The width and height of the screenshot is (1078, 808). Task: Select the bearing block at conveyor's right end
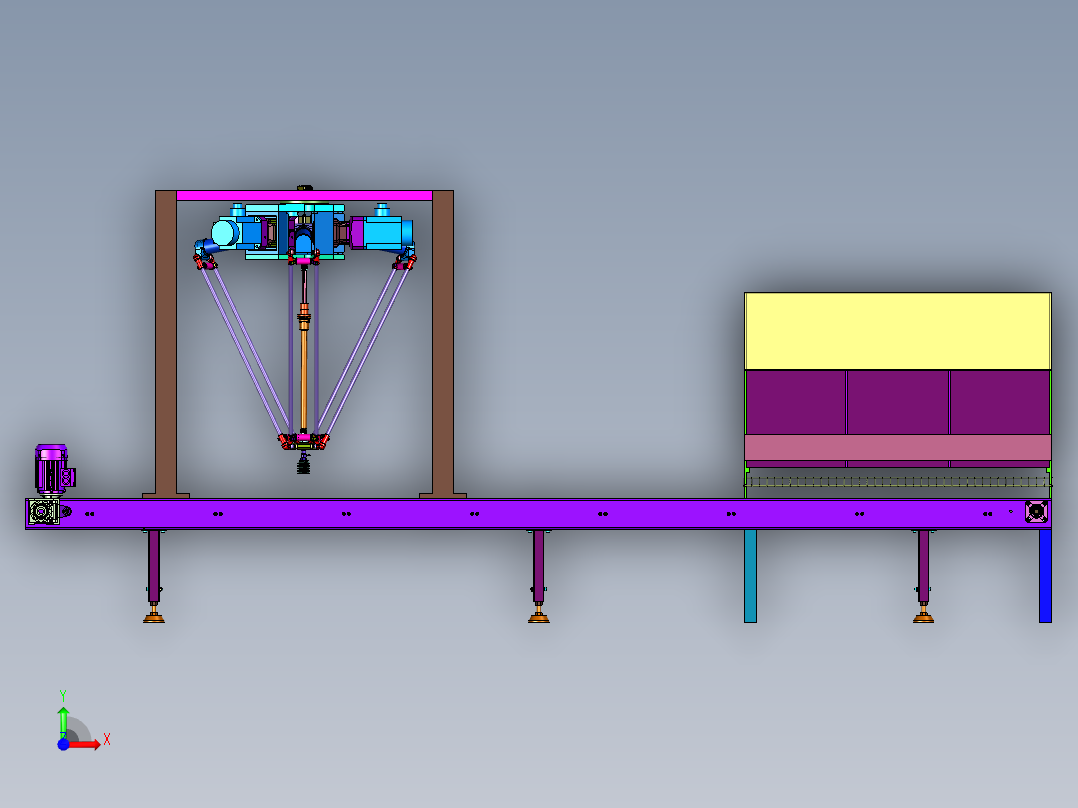[x=1035, y=512]
